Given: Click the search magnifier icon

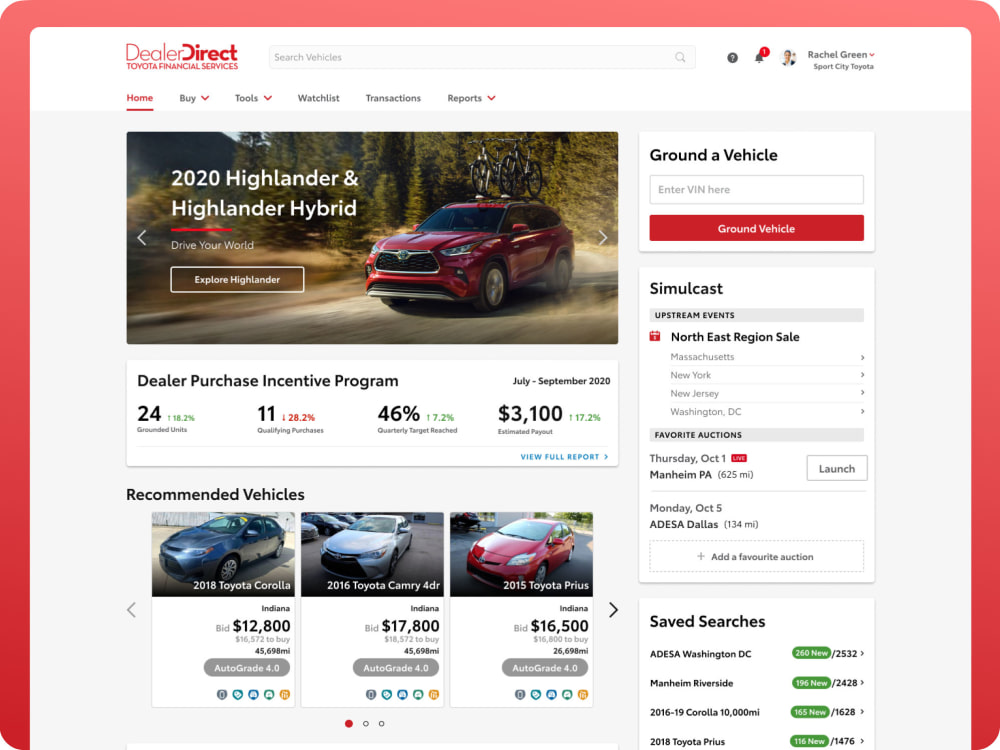Looking at the screenshot, I should pyautogui.click(x=680, y=57).
